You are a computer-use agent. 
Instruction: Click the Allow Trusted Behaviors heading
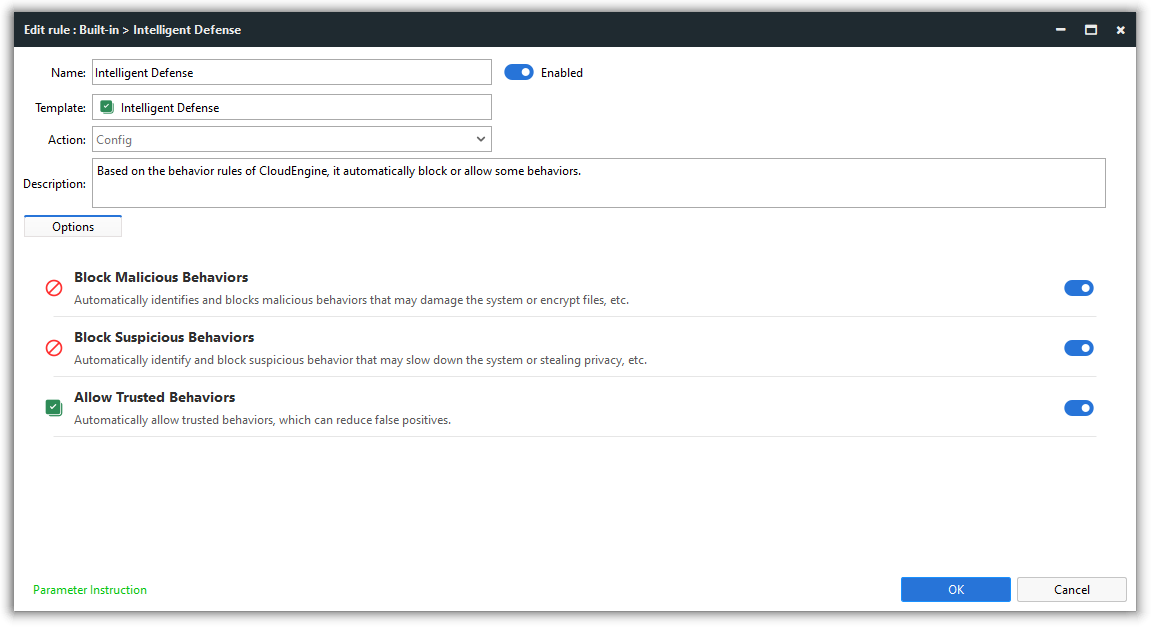pos(154,397)
